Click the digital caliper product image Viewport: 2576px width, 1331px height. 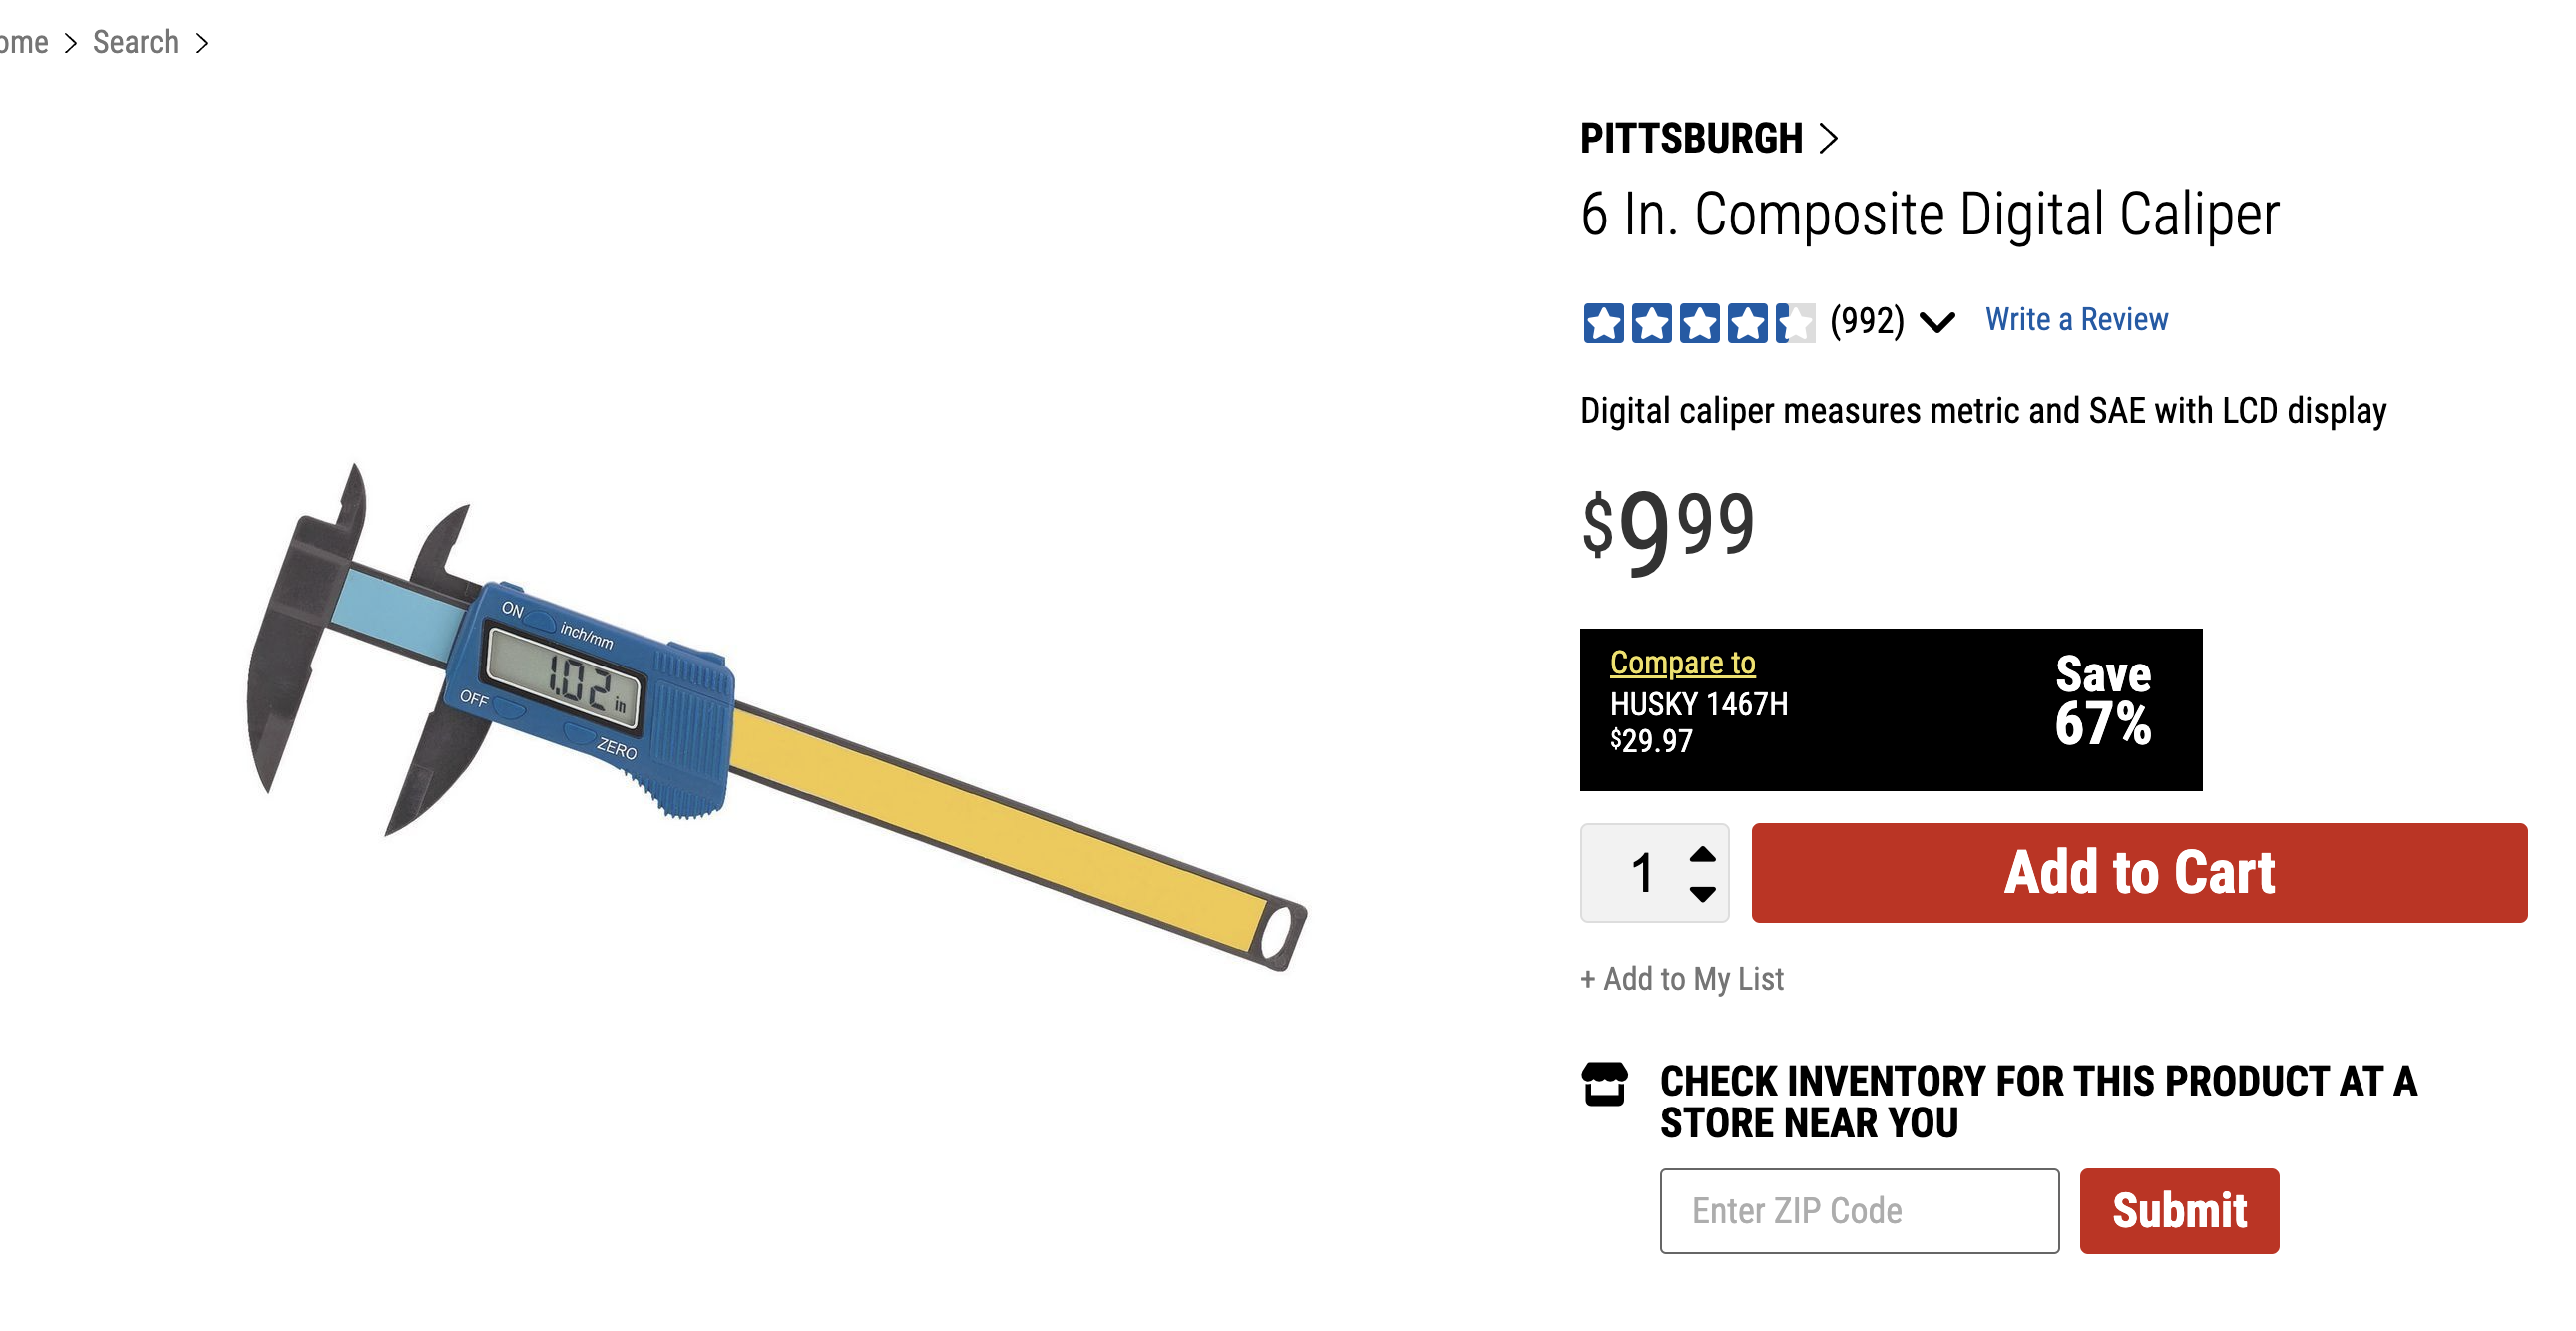775,715
